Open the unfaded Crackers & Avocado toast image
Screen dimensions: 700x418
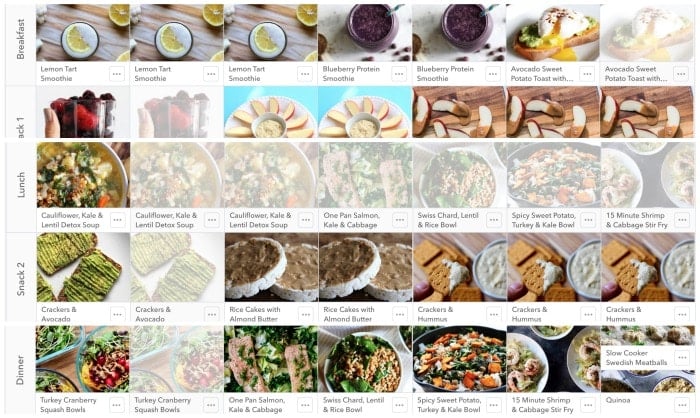[83, 267]
